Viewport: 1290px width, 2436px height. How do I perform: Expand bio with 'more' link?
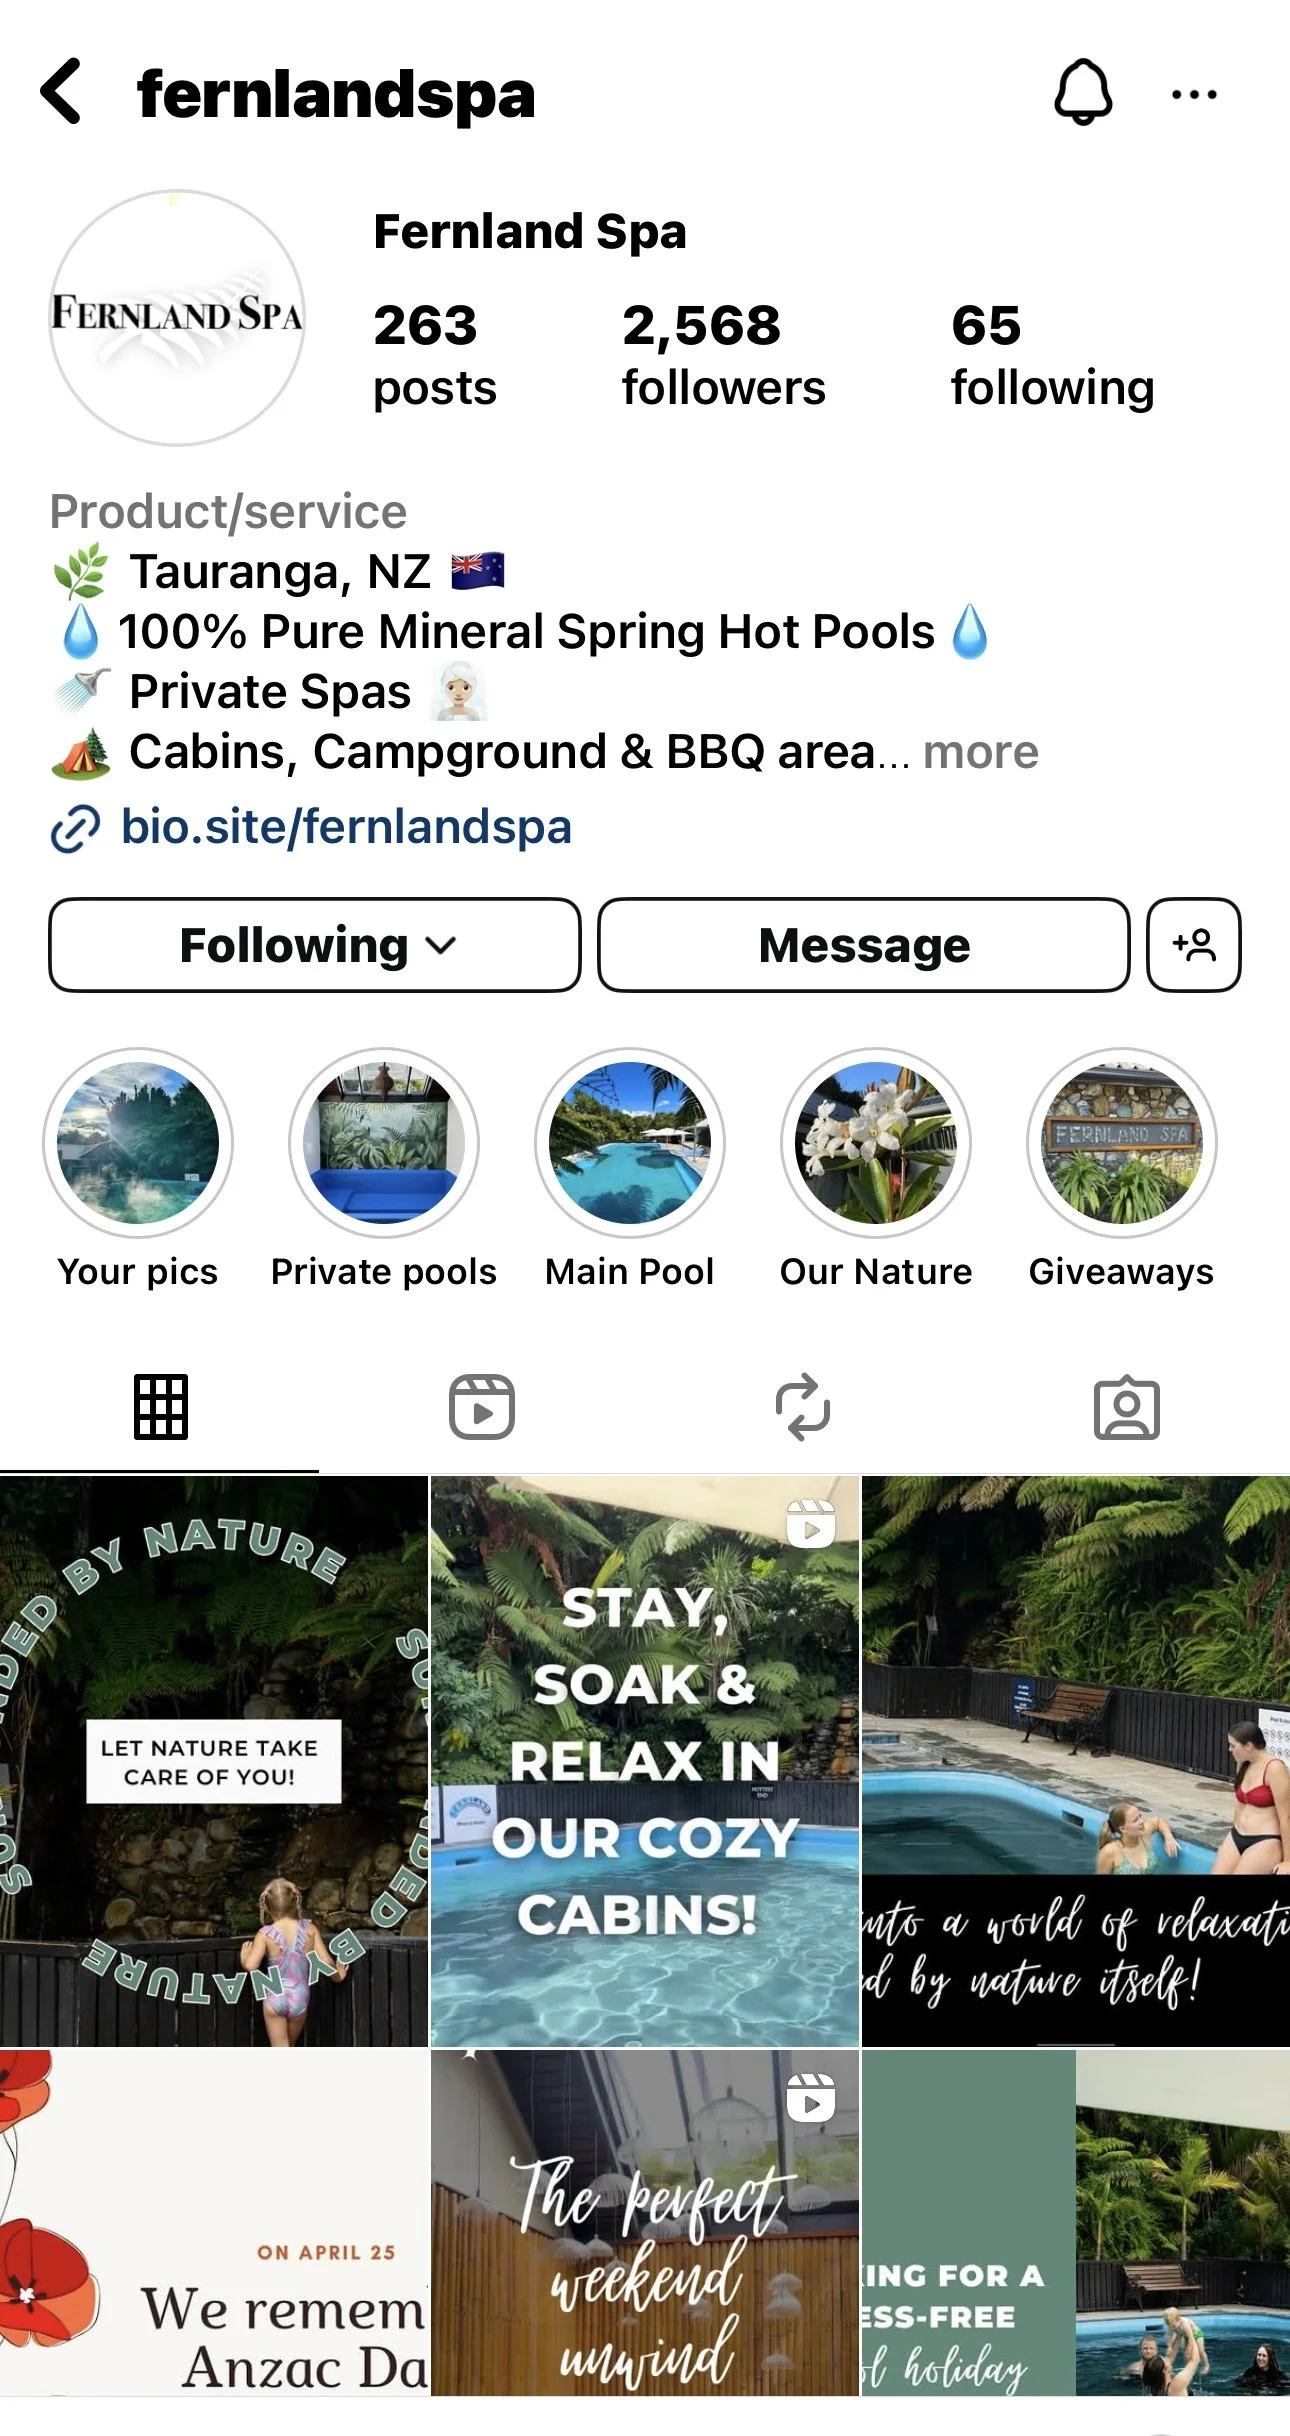981,752
